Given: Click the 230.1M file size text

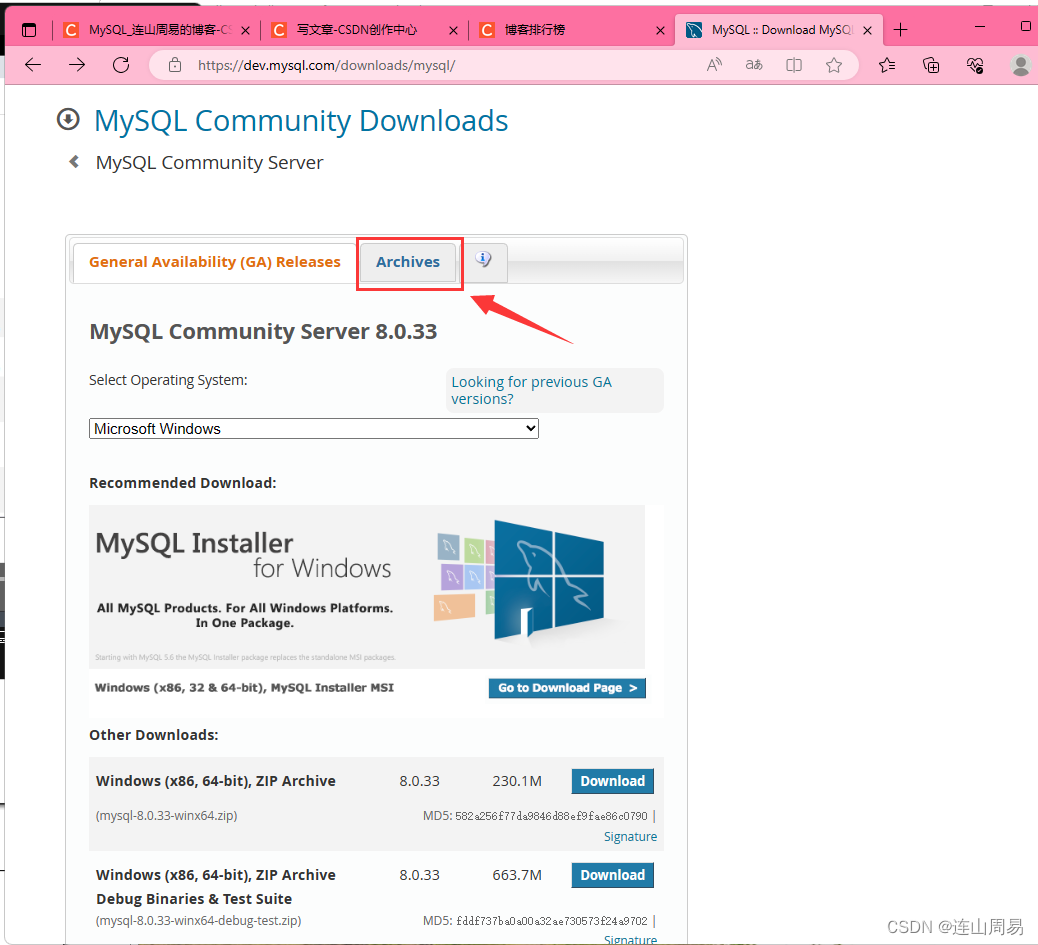Looking at the screenshot, I should [517, 781].
